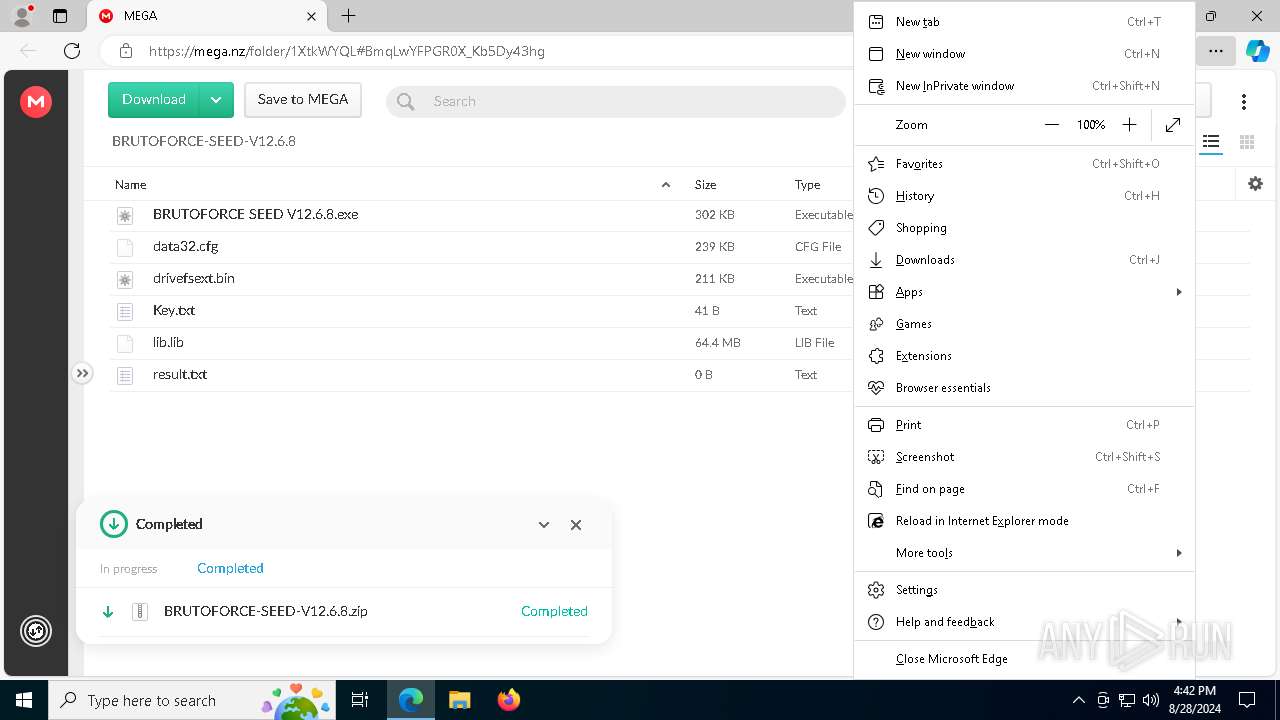
Task: Select the result.txt file row
Action: tap(481, 375)
